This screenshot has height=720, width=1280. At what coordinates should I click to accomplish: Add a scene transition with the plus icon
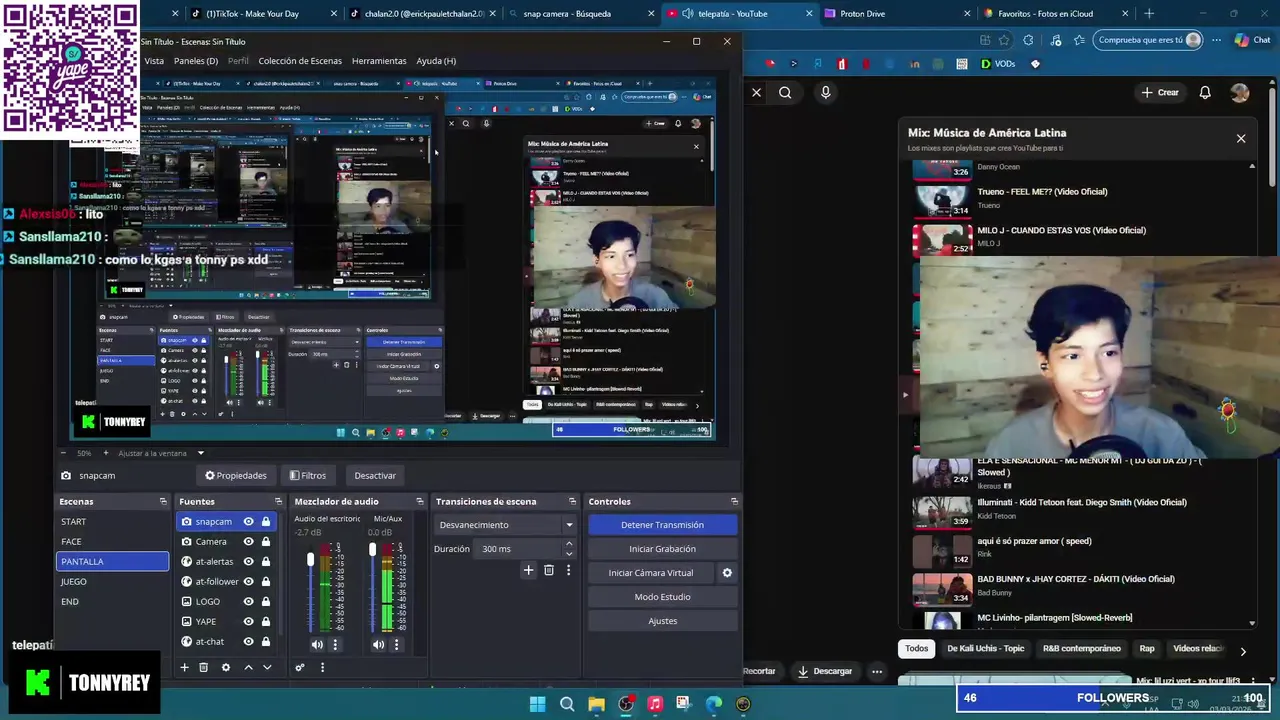528,570
